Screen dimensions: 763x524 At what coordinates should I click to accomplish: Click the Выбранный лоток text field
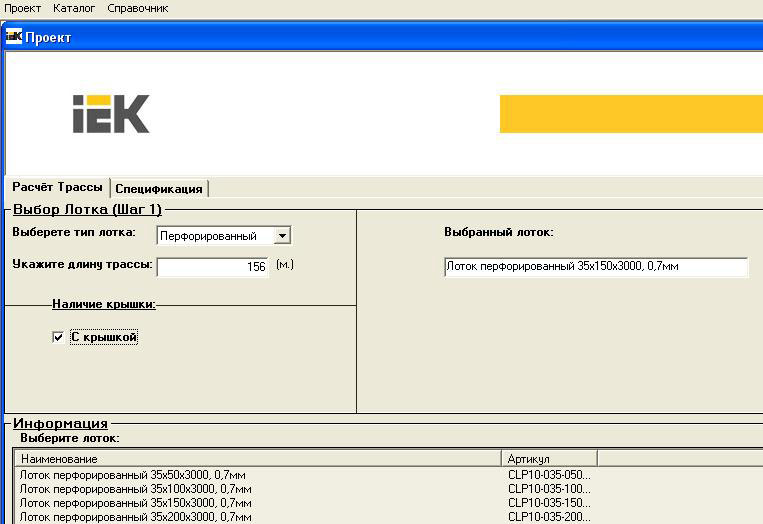tap(595, 267)
